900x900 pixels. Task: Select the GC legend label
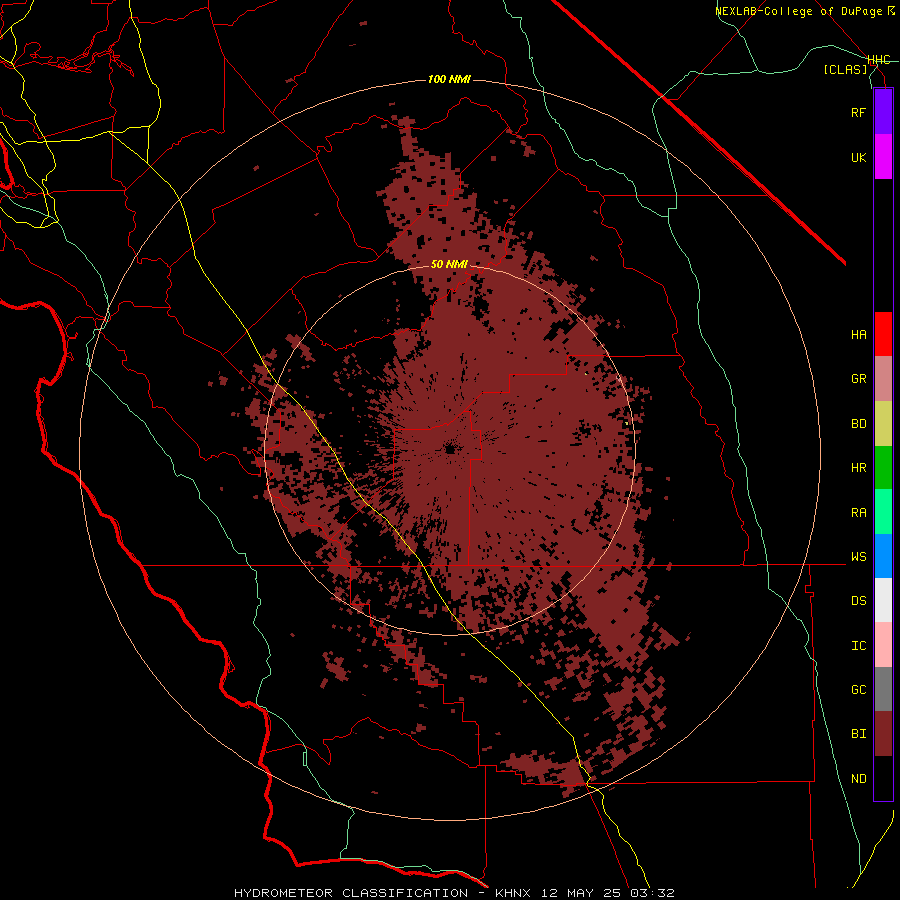click(859, 690)
